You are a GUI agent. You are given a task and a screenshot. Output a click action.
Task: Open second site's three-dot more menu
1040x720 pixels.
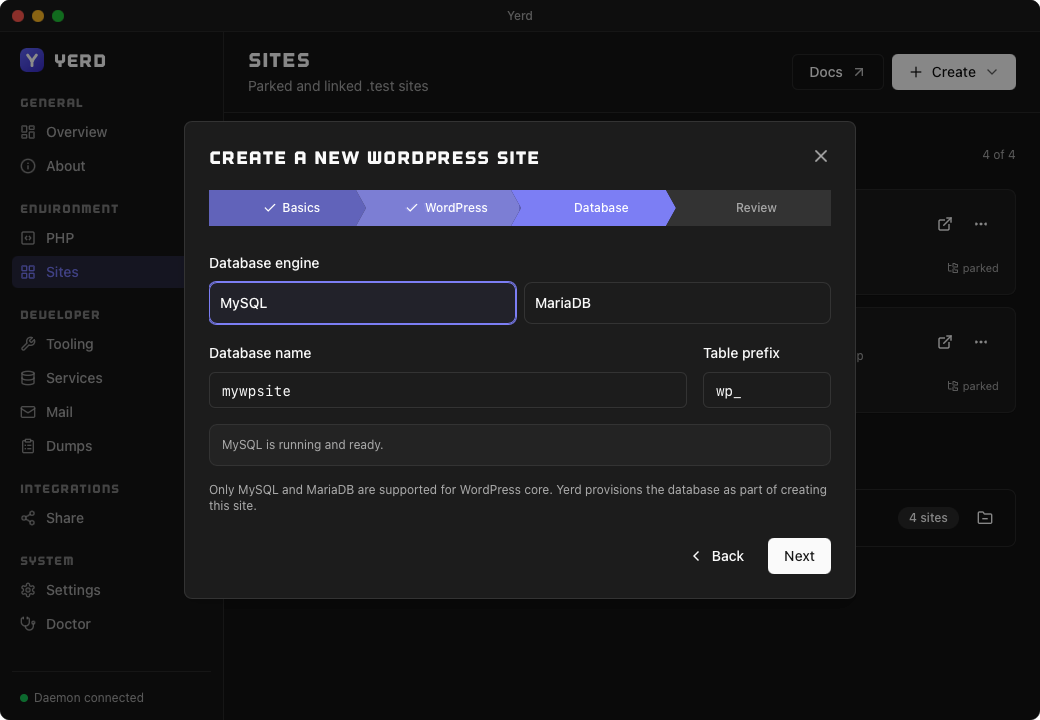pos(981,342)
